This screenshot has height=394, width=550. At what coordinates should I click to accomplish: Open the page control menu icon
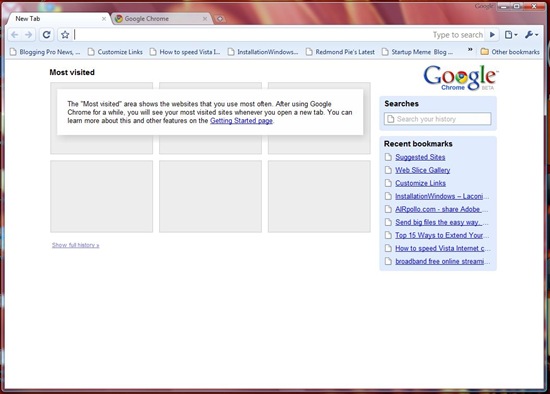pyautogui.click(x=511, y=35)
